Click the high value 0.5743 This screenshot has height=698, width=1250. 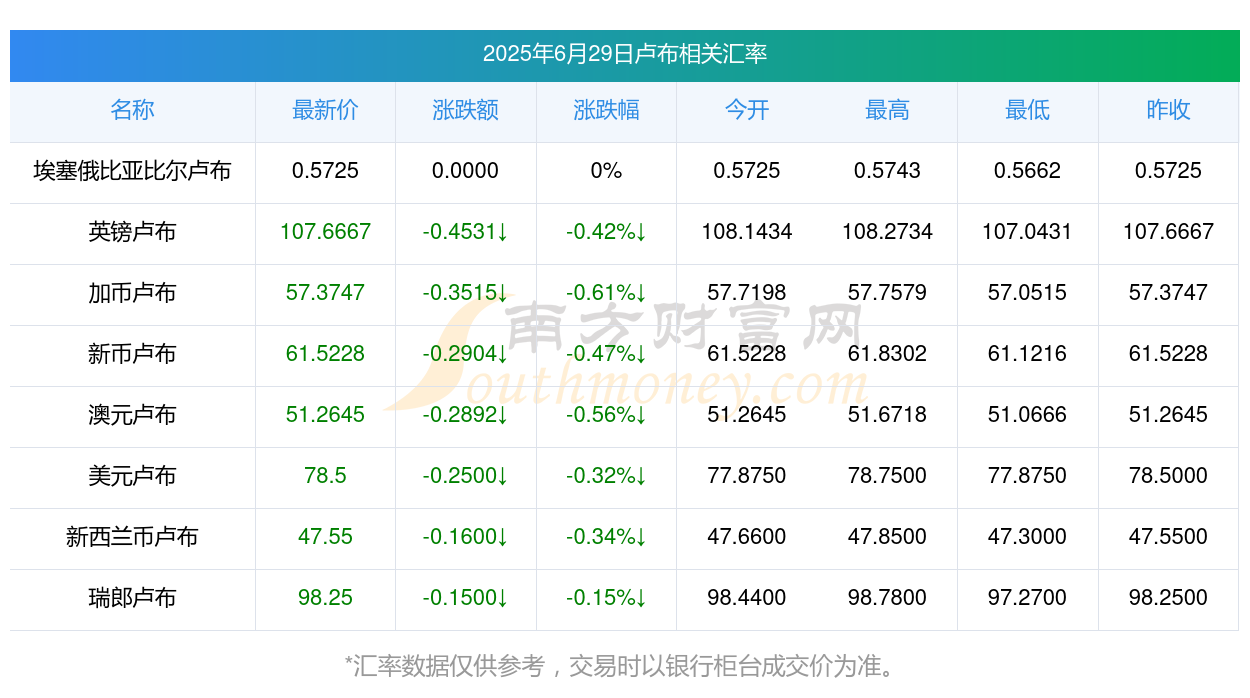pyautogui.click(x=887, y=171)
